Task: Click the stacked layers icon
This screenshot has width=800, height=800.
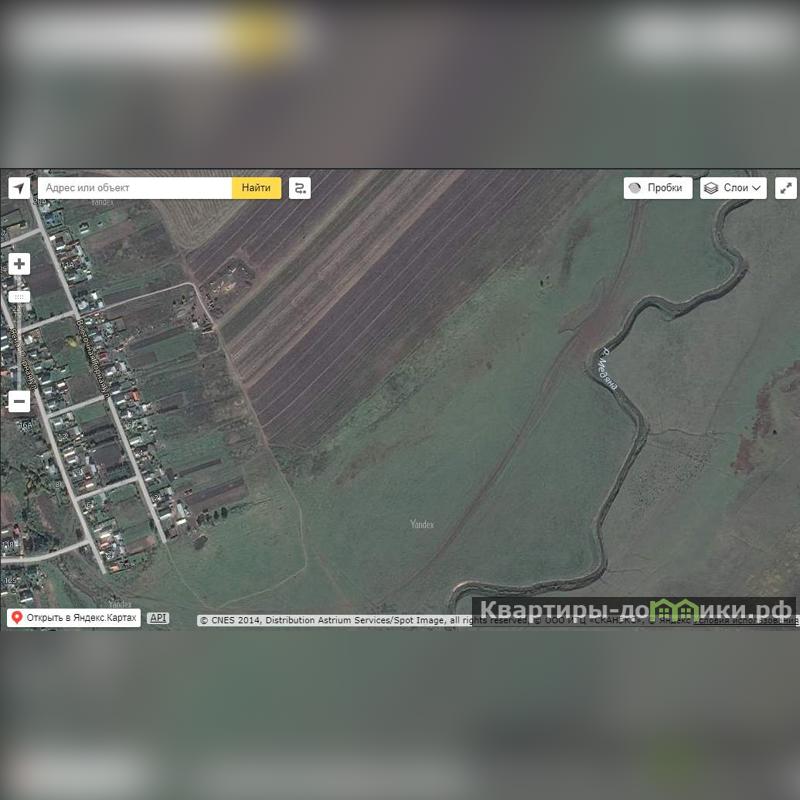Action: (x=711, y=188)
